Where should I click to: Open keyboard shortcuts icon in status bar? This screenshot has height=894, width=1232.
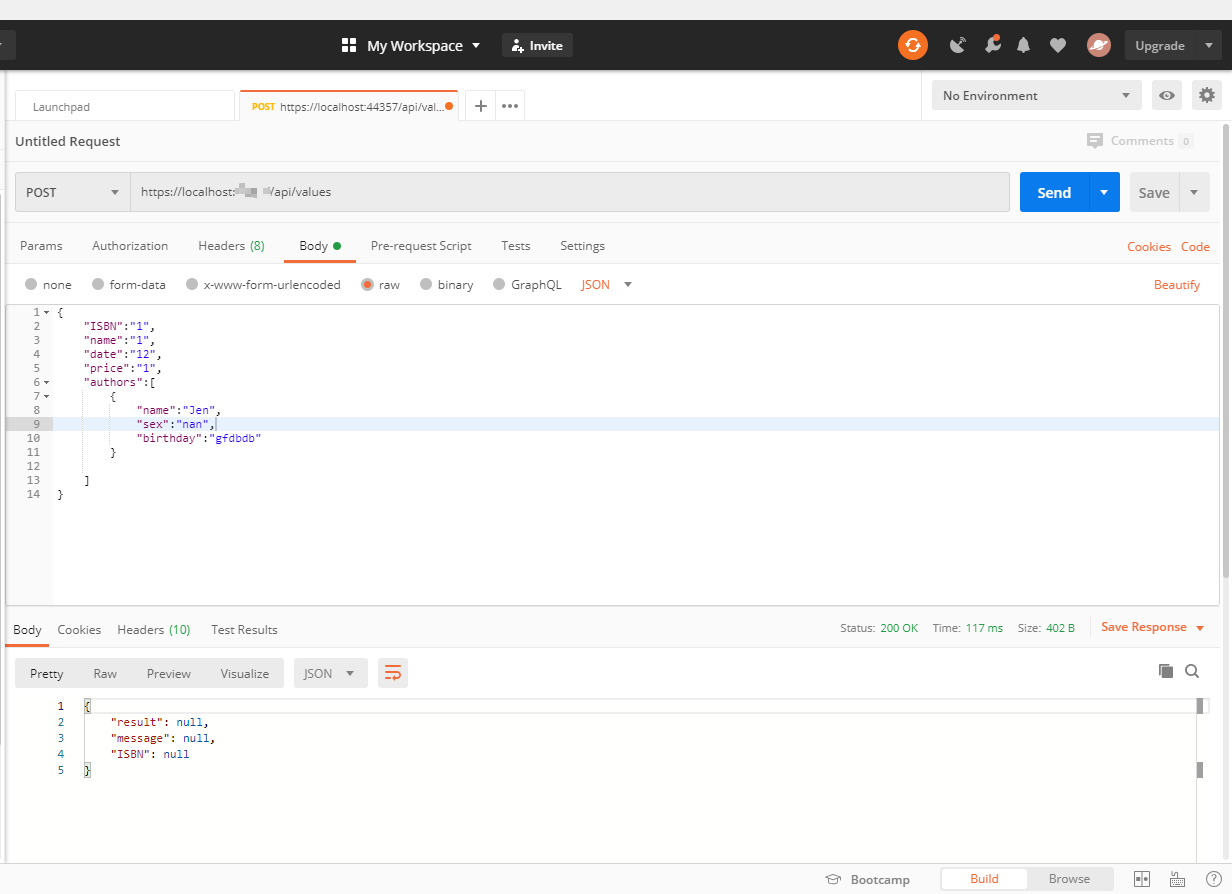click(1178, 879)
